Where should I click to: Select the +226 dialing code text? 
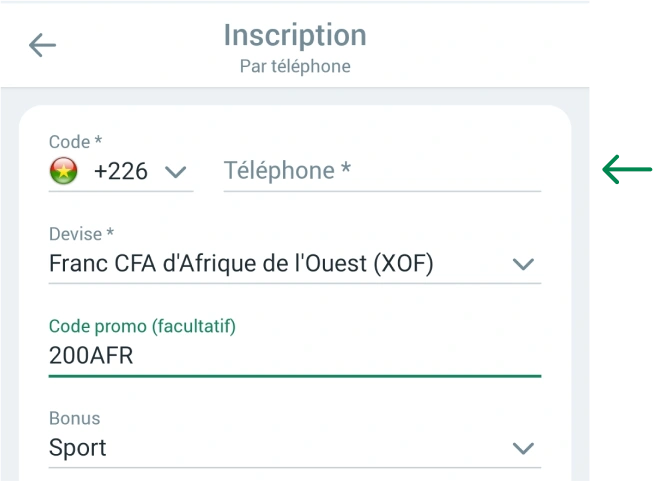[x=120, y=171]
